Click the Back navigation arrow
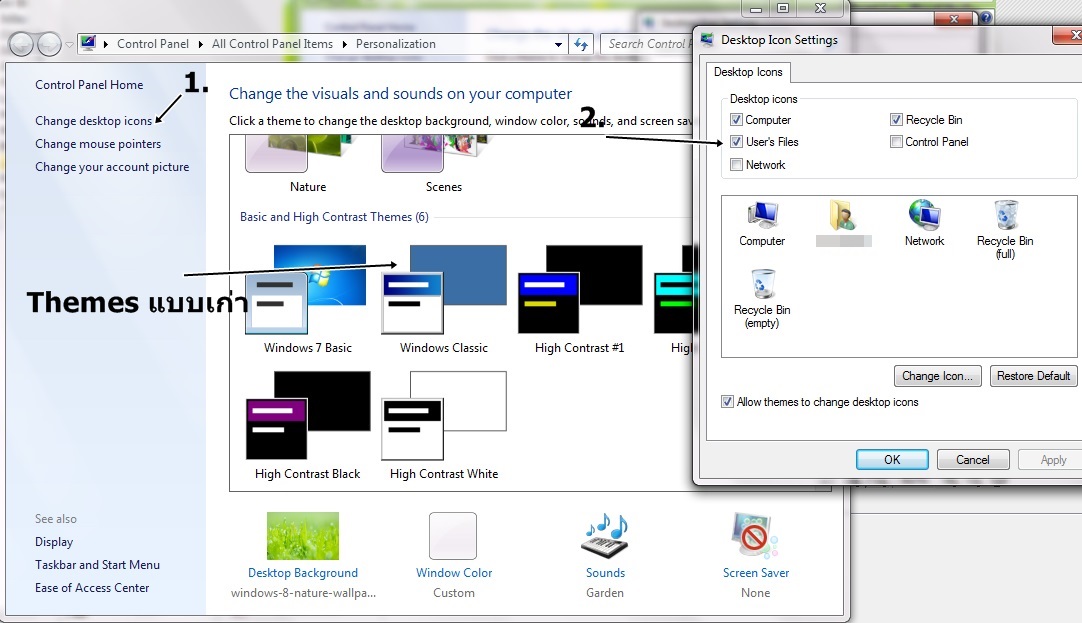The image size is (1082, 623). pyautogui.click(x=21, y=44)
